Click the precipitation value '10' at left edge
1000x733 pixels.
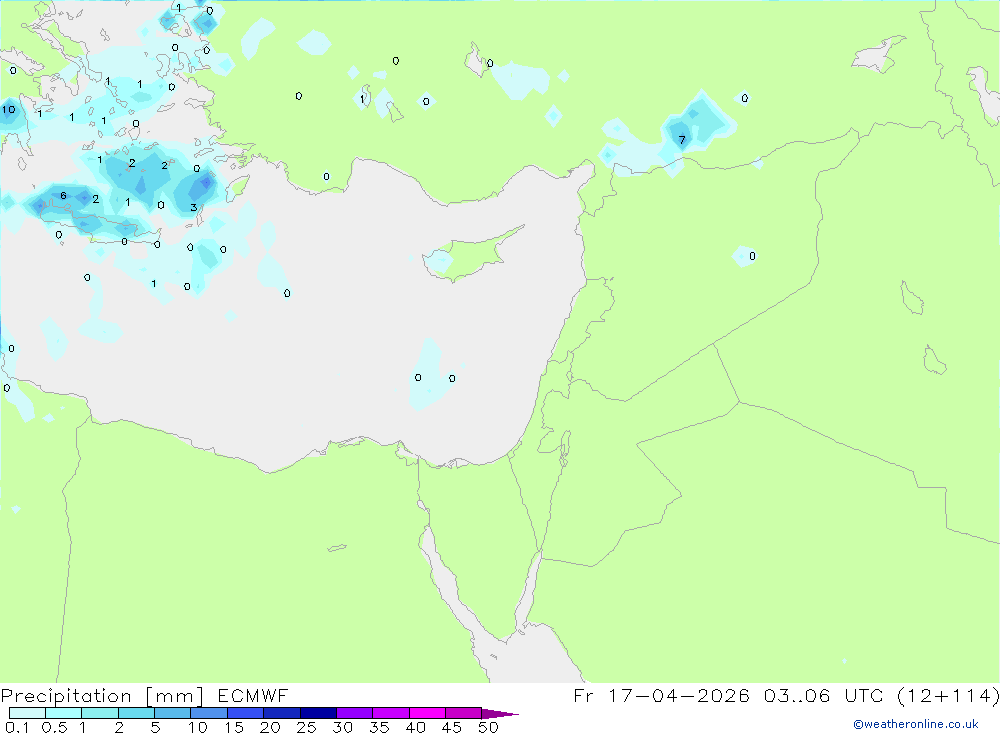(8, 110)
